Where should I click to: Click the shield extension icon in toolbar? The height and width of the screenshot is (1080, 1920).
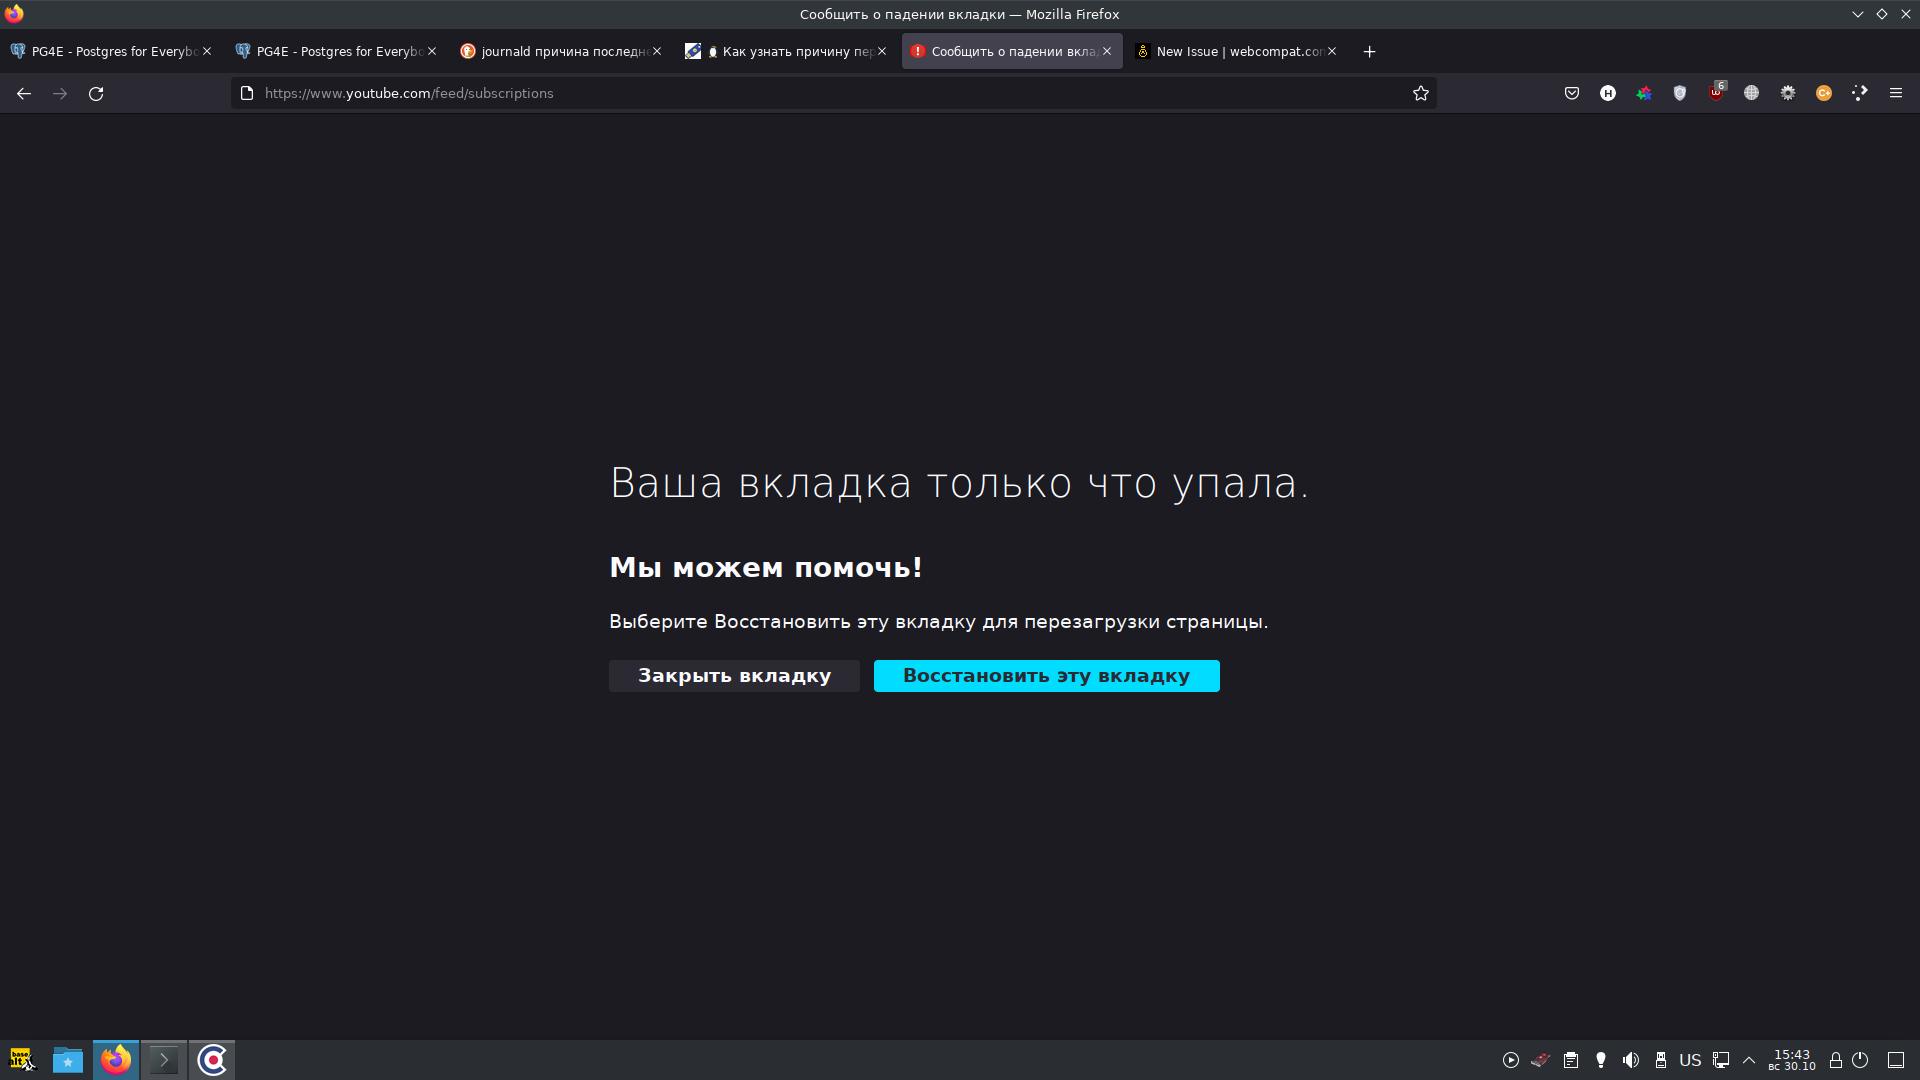1680,93
